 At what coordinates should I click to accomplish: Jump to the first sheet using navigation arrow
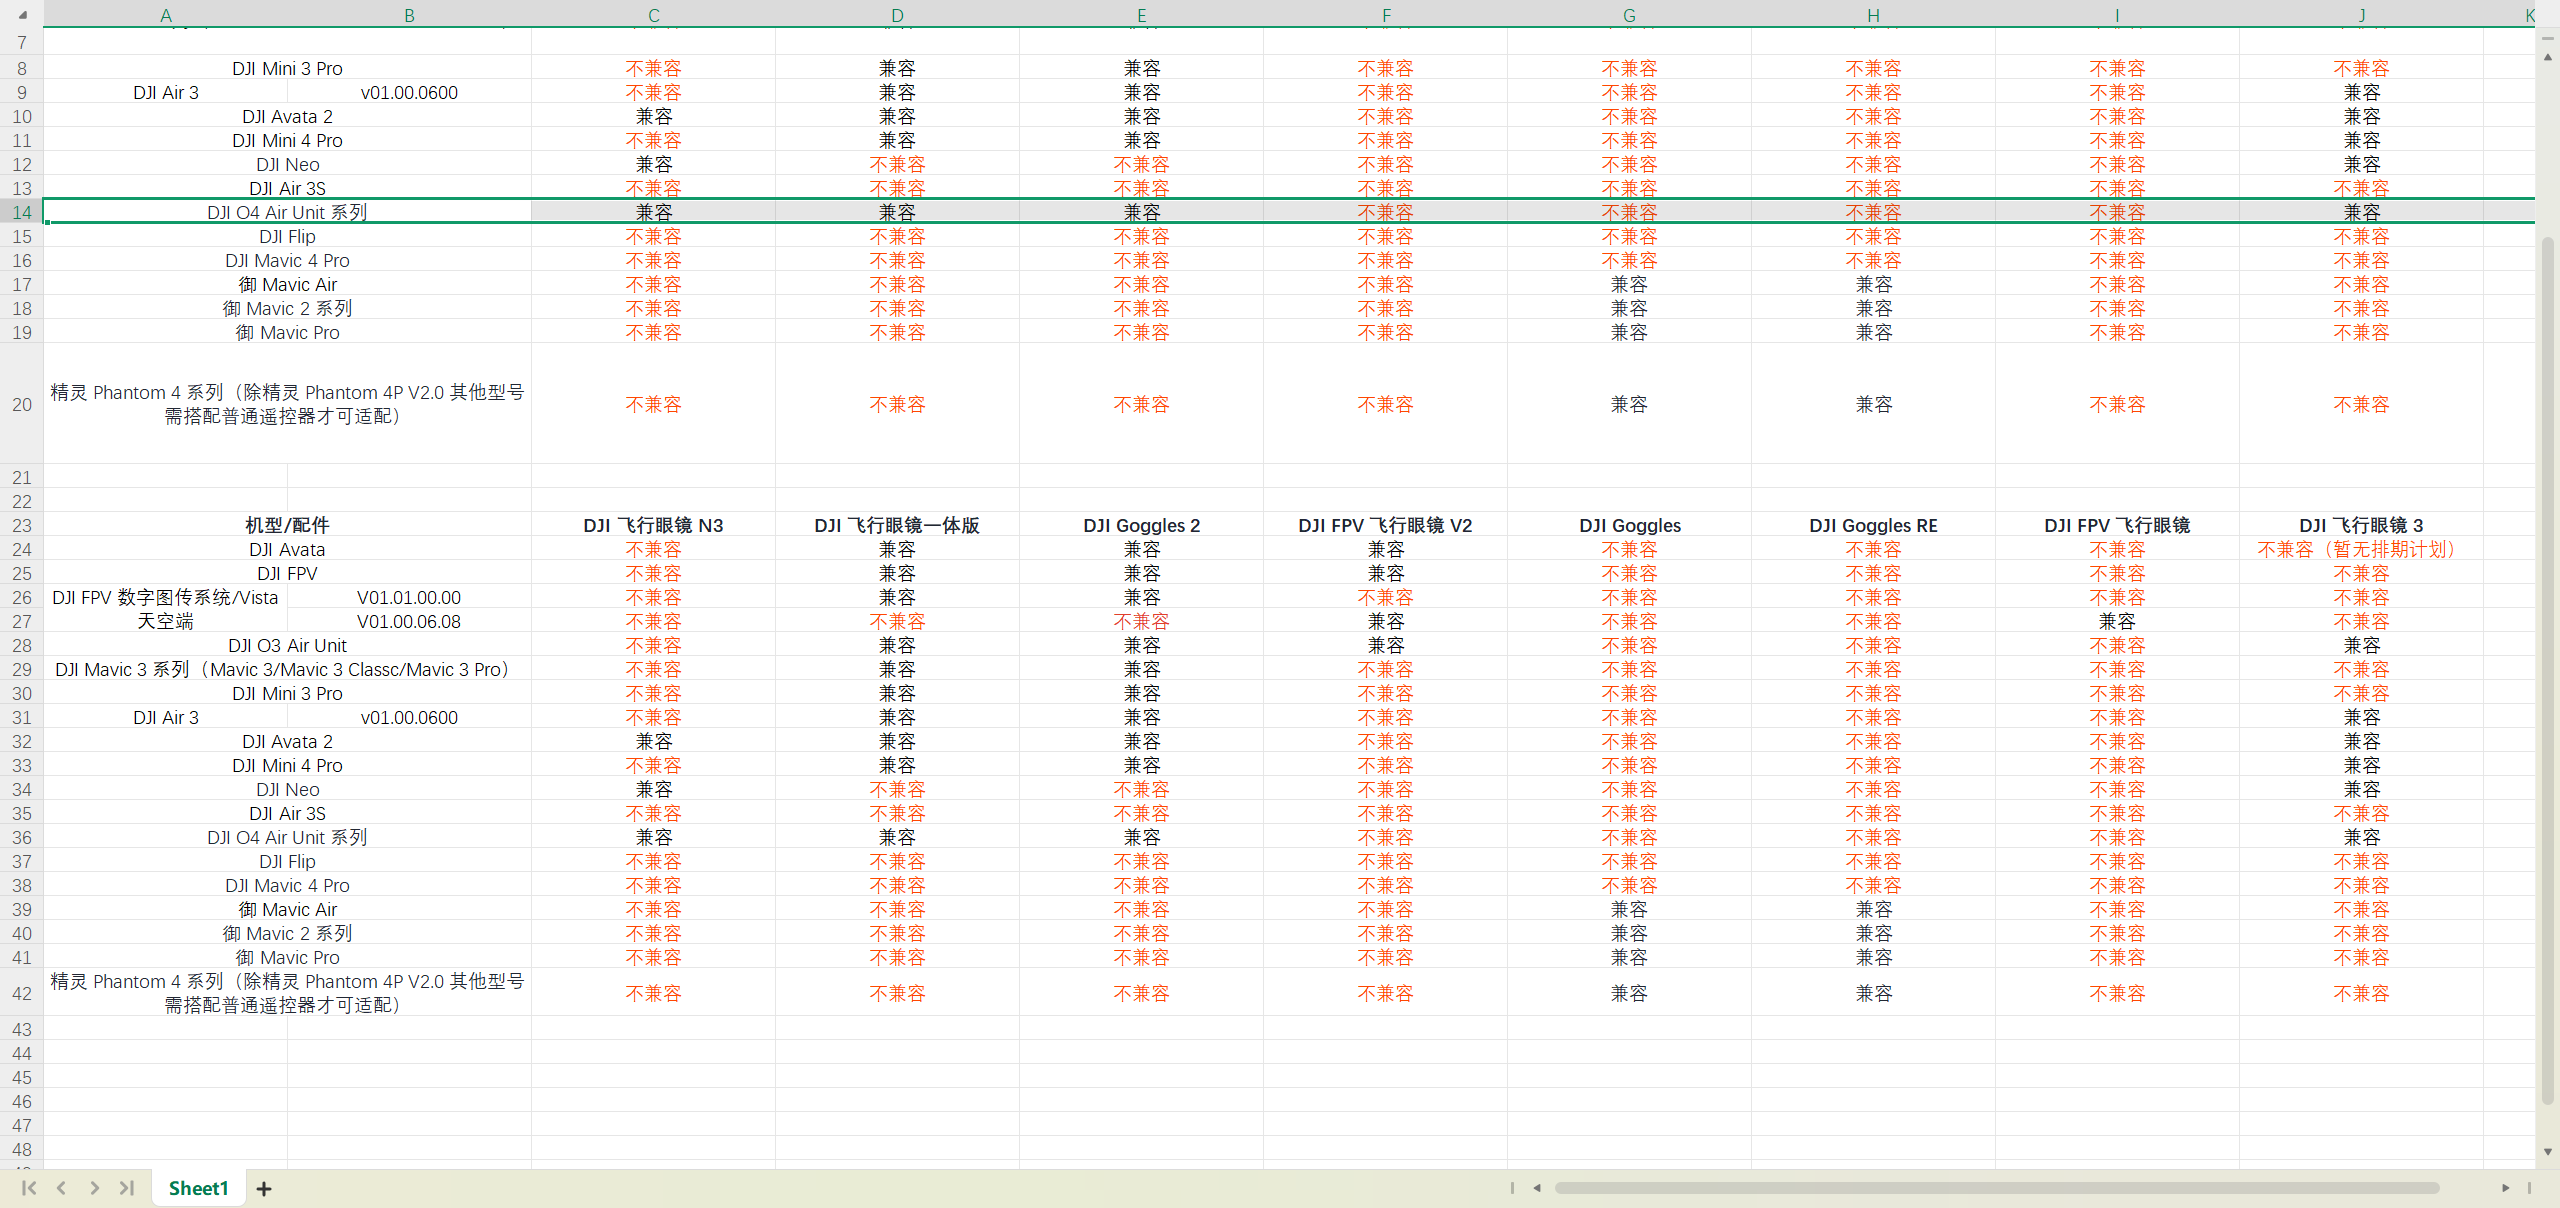click(28, 1188)
